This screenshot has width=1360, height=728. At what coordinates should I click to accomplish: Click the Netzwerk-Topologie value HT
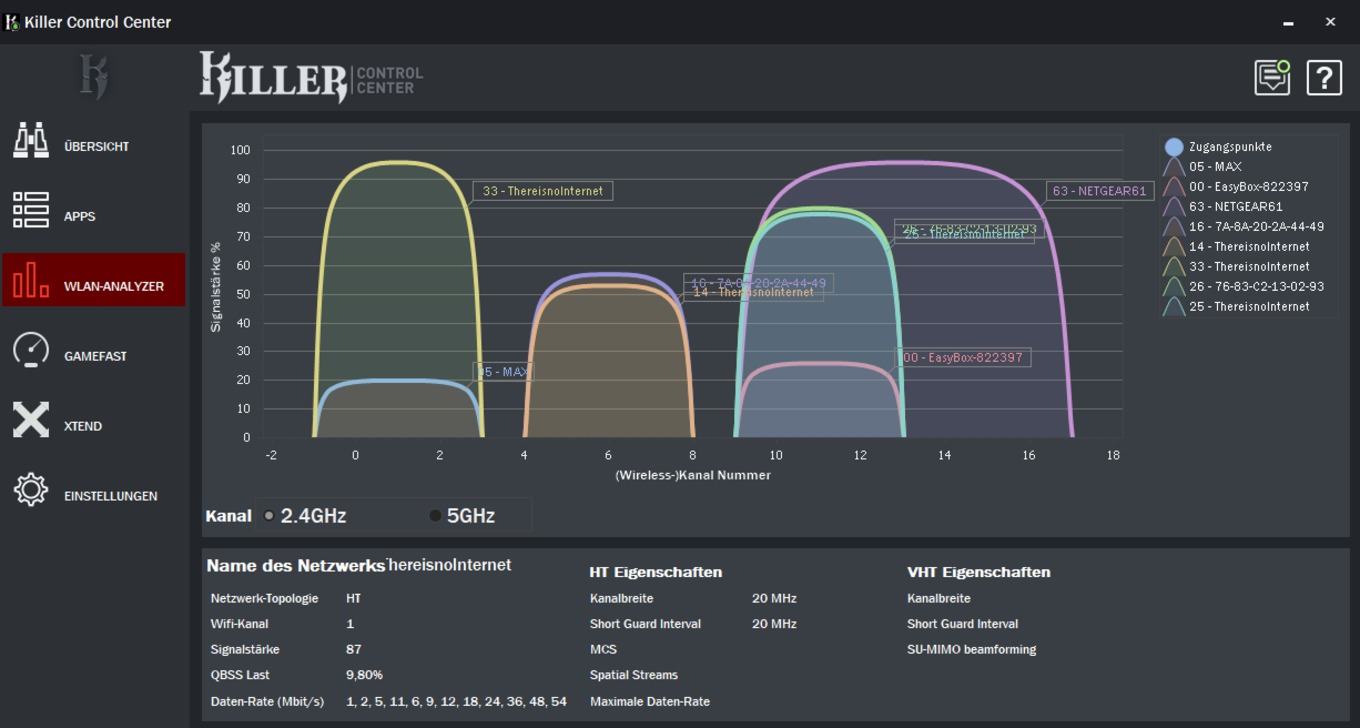pos(354,598)
